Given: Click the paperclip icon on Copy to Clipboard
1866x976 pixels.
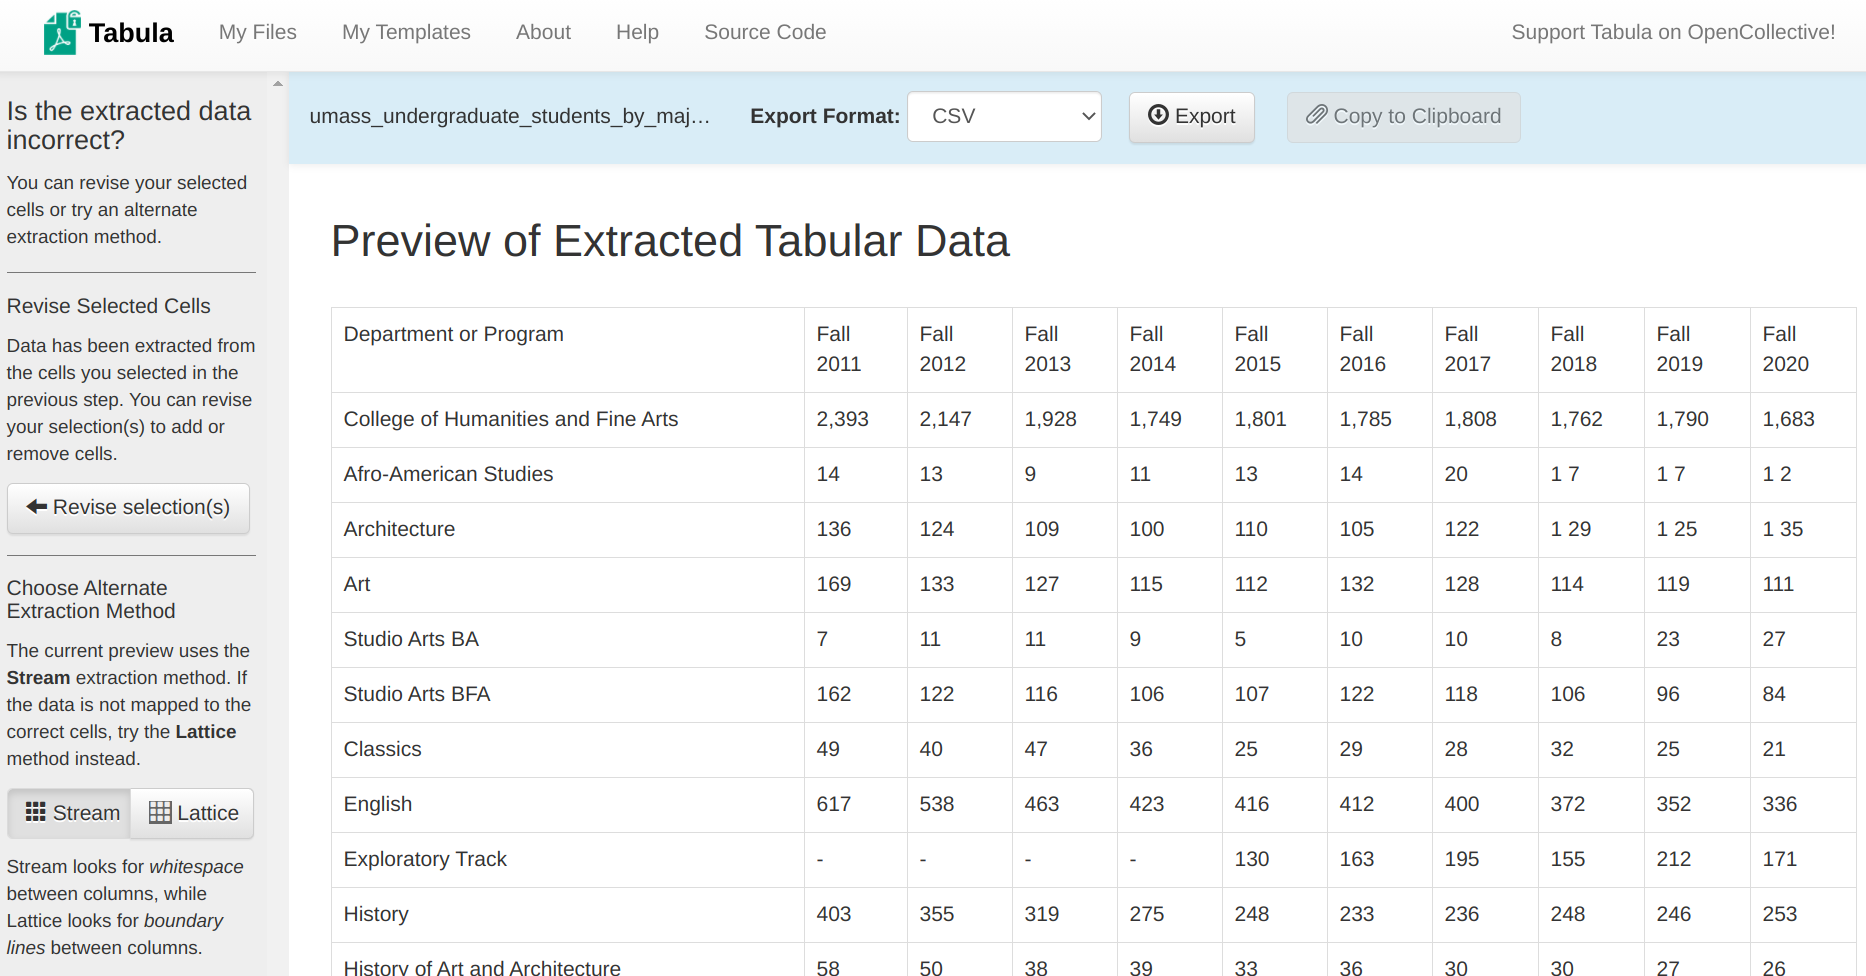Looking at the screenshot, I should (x=1316, y=115).
